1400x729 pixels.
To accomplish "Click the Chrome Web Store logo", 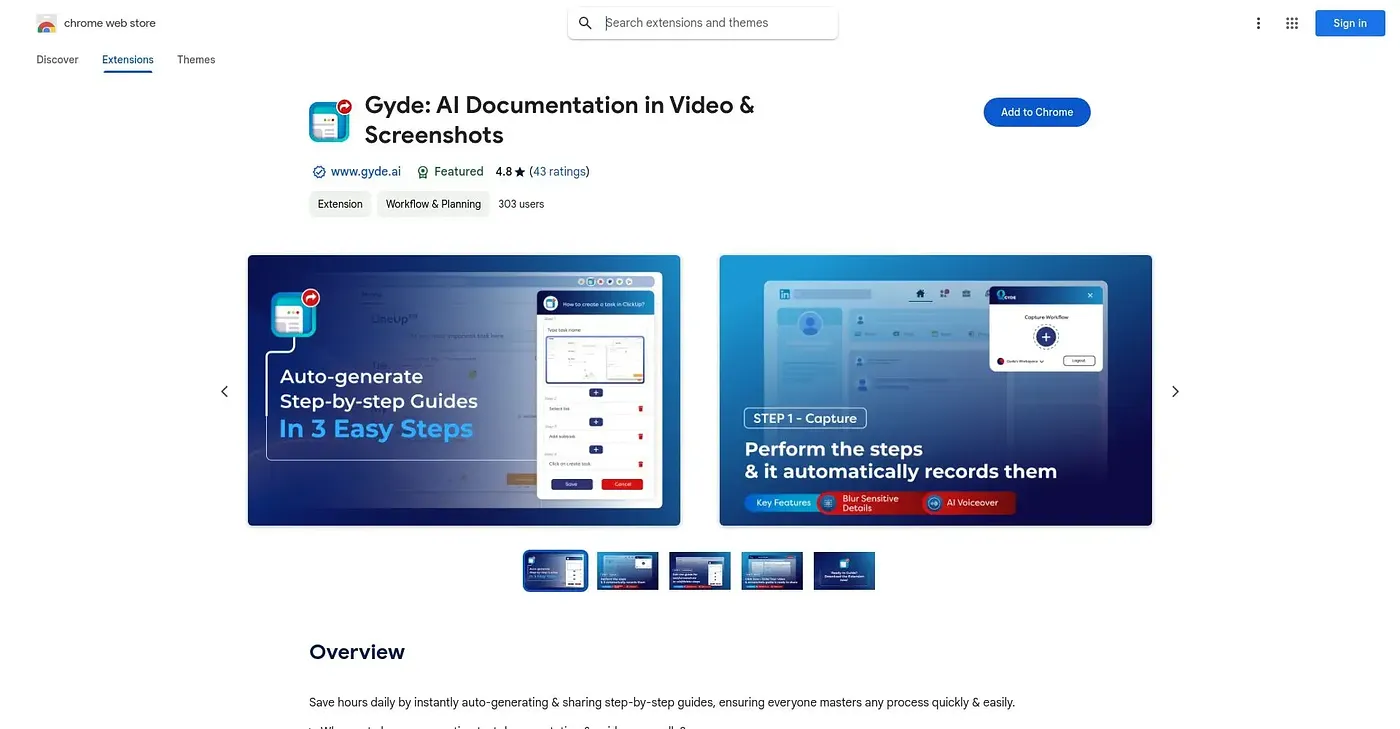I will point(46,23).
